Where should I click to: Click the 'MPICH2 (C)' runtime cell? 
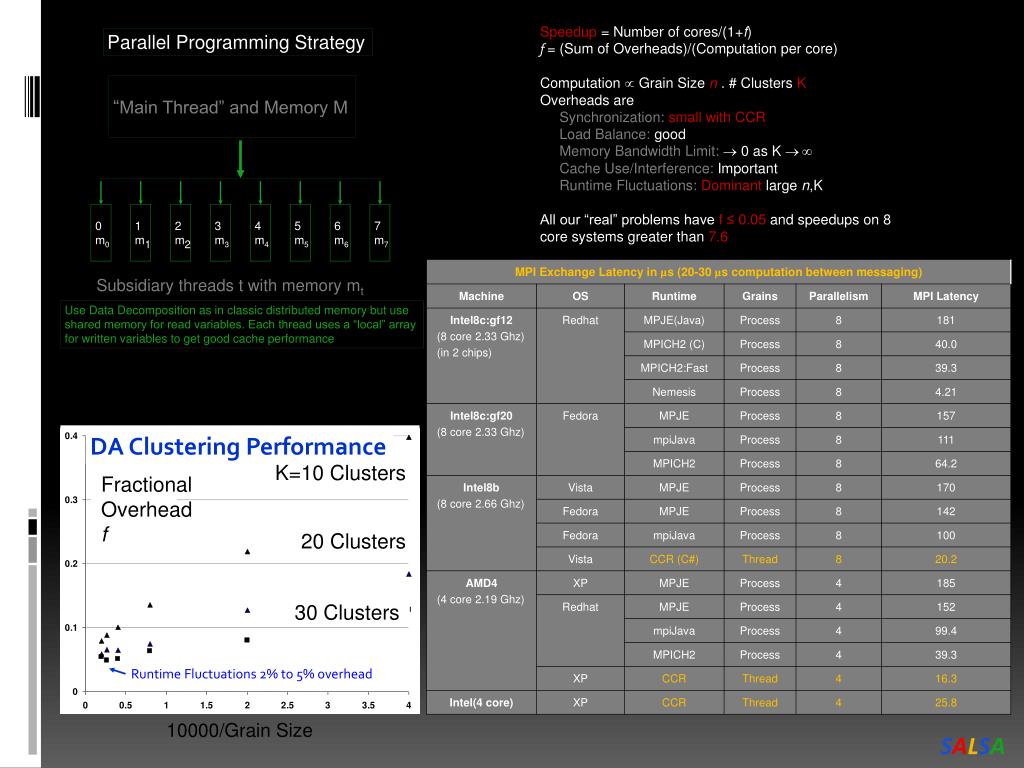pyautogui.click(x=674, y=344)
